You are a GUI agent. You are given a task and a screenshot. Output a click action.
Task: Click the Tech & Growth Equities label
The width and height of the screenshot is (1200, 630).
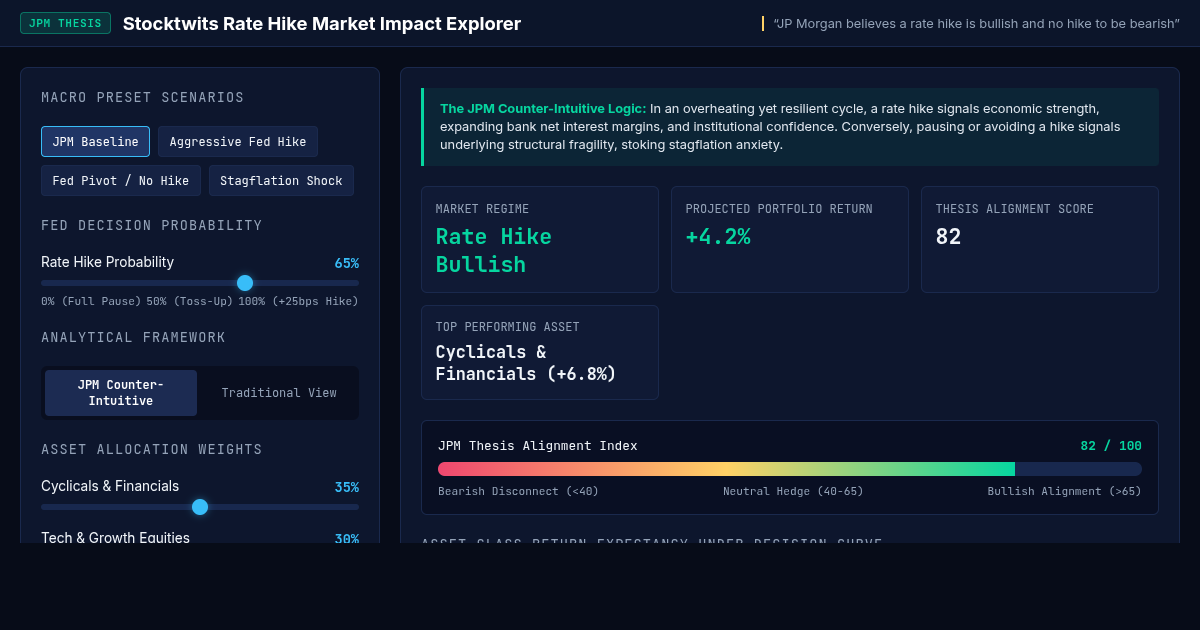pos(115,538)
